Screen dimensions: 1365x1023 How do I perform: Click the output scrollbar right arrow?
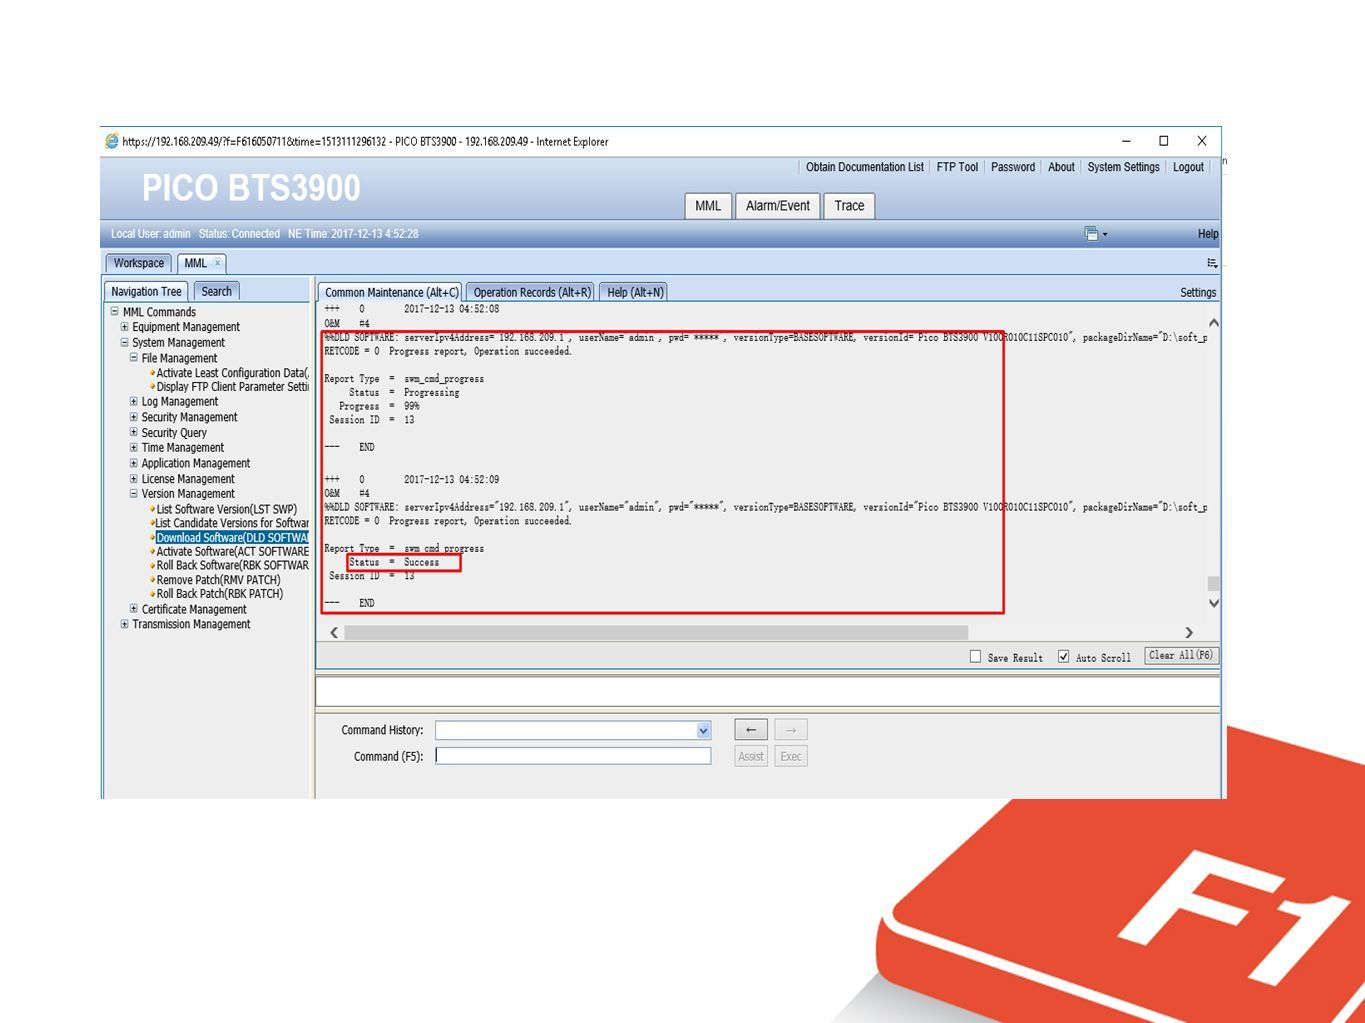tap(1189, 632)
